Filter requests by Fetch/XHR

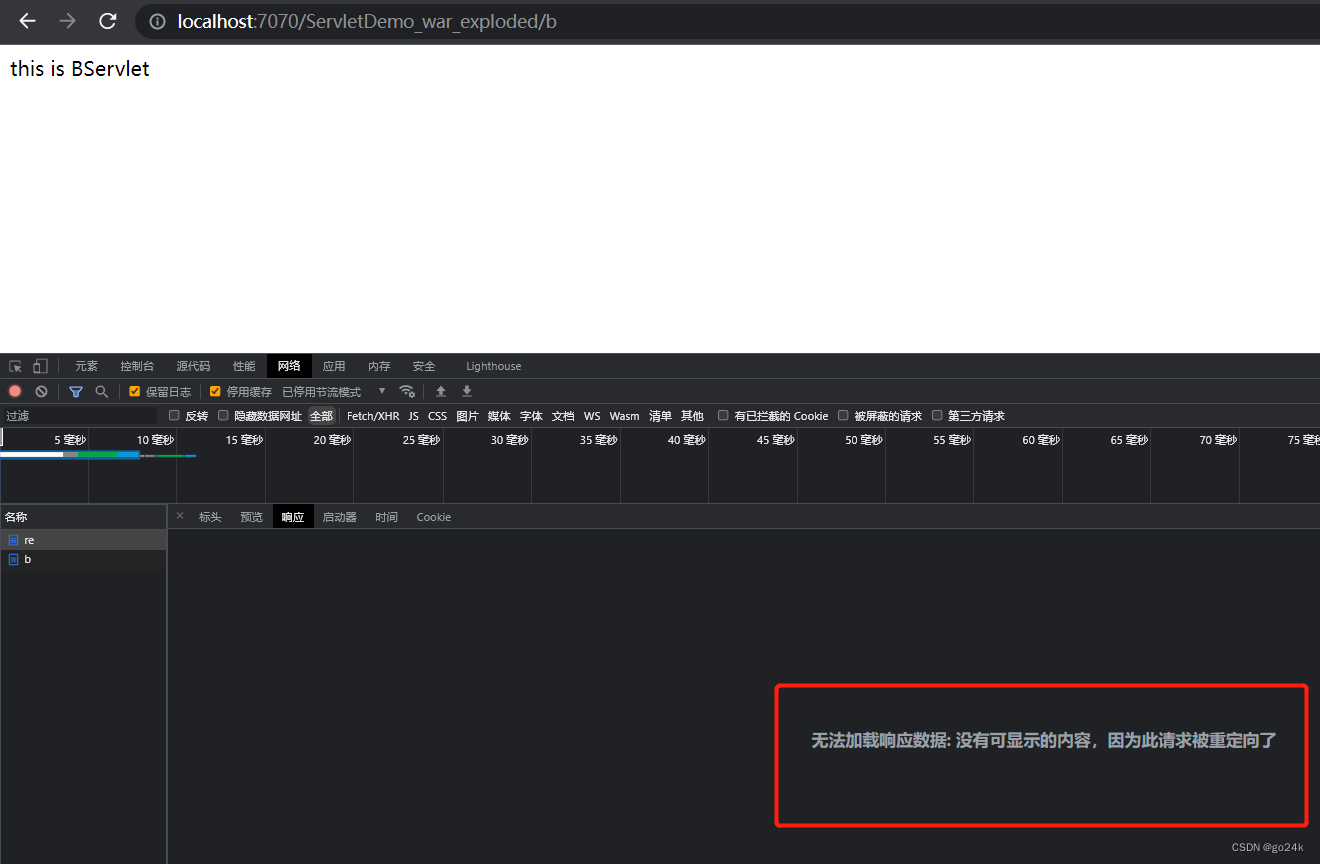point(373,416)
